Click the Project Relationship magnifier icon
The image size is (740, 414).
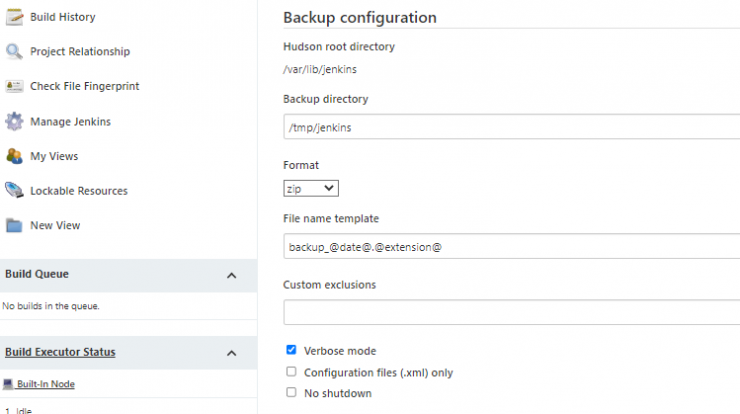click(14, 51)
